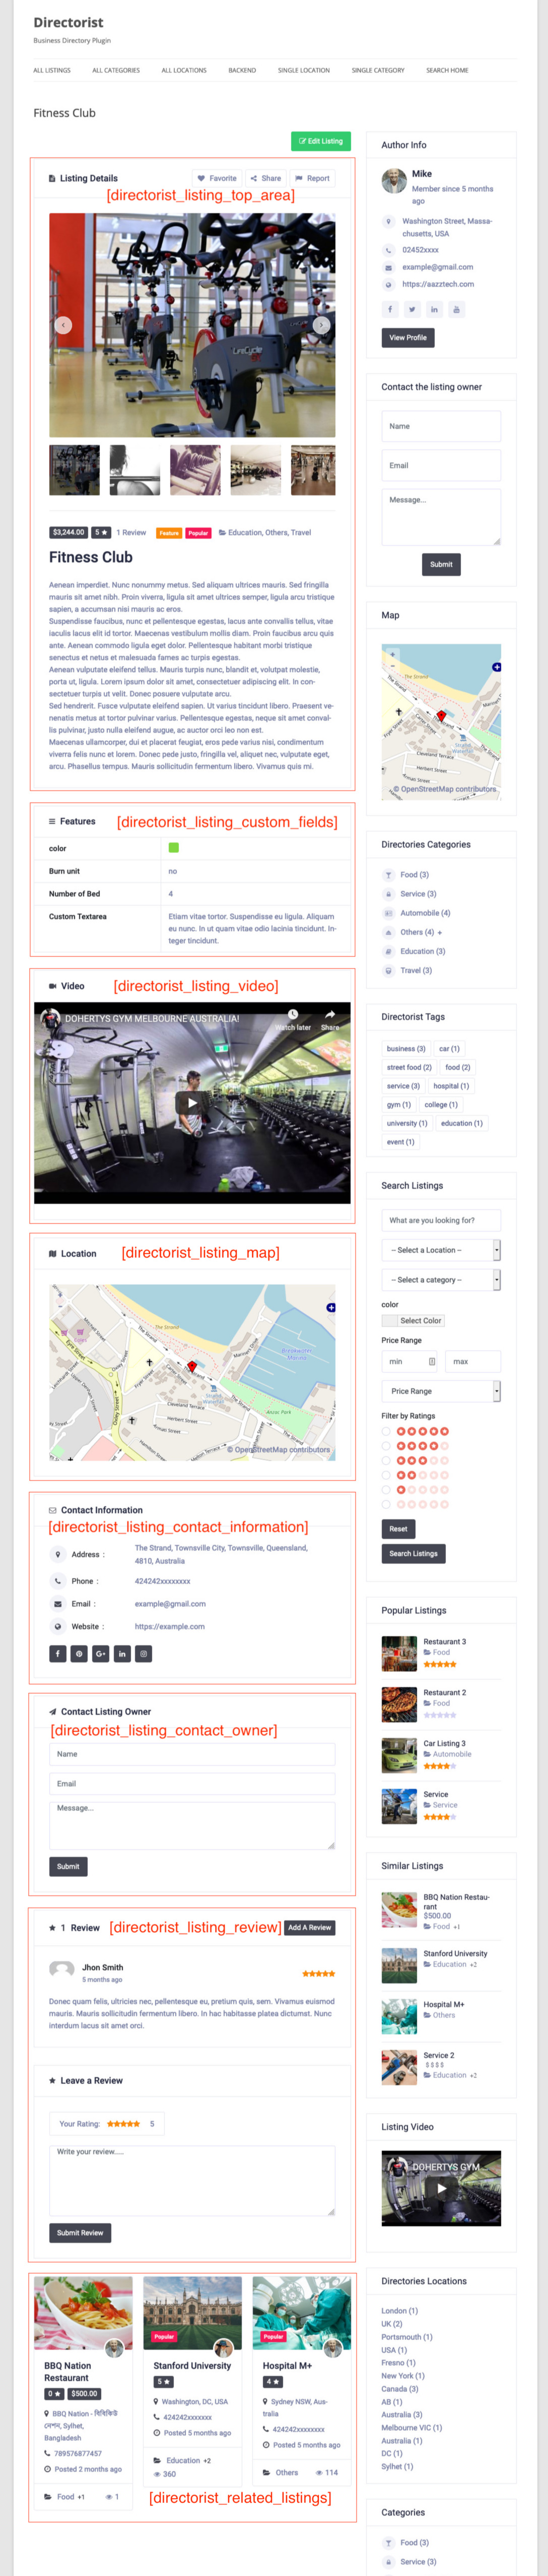The height and width of the screenshot is (2576, 548).
Task: Reset the search listings filters
Action: (x=398, y=1529)
